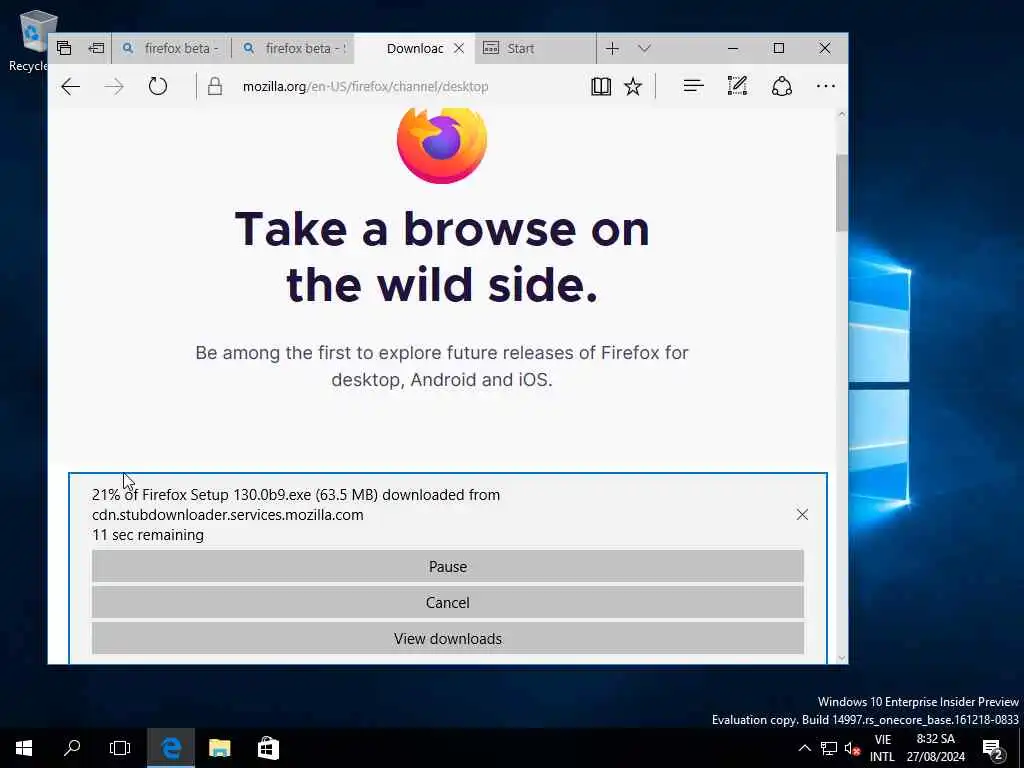Cancel the Firefox Setup download
The width and height of the screenshot is (1024, 768).
pyautogui.click(x=447, y=602)
